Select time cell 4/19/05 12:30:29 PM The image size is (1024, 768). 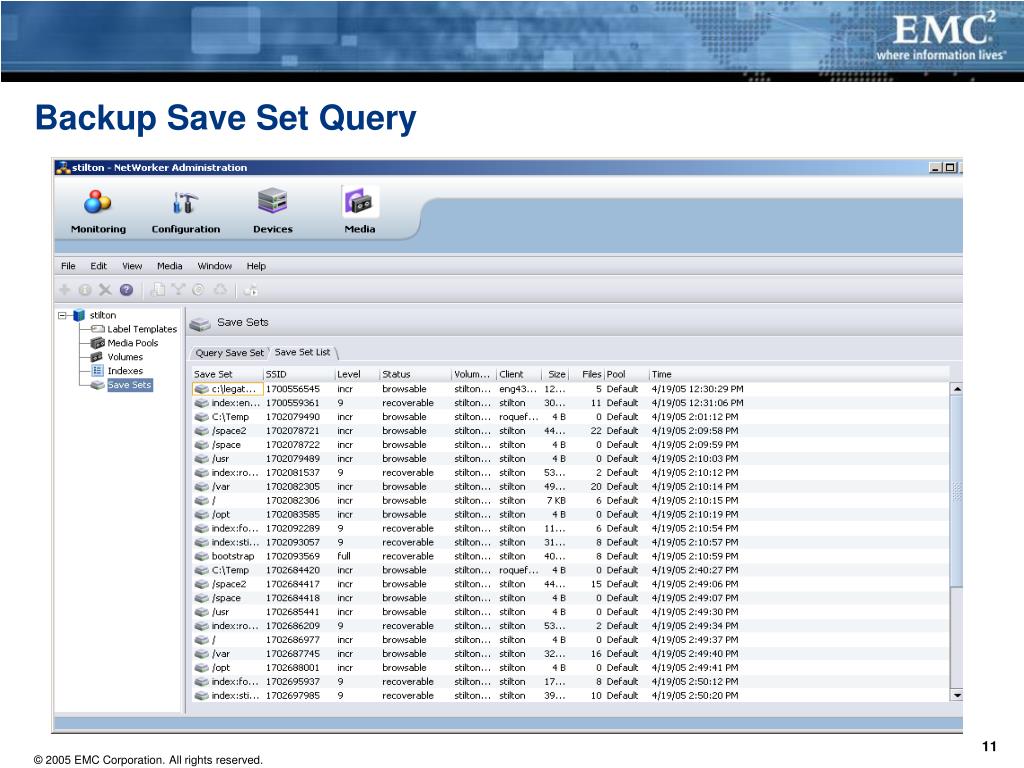(697, 389)
